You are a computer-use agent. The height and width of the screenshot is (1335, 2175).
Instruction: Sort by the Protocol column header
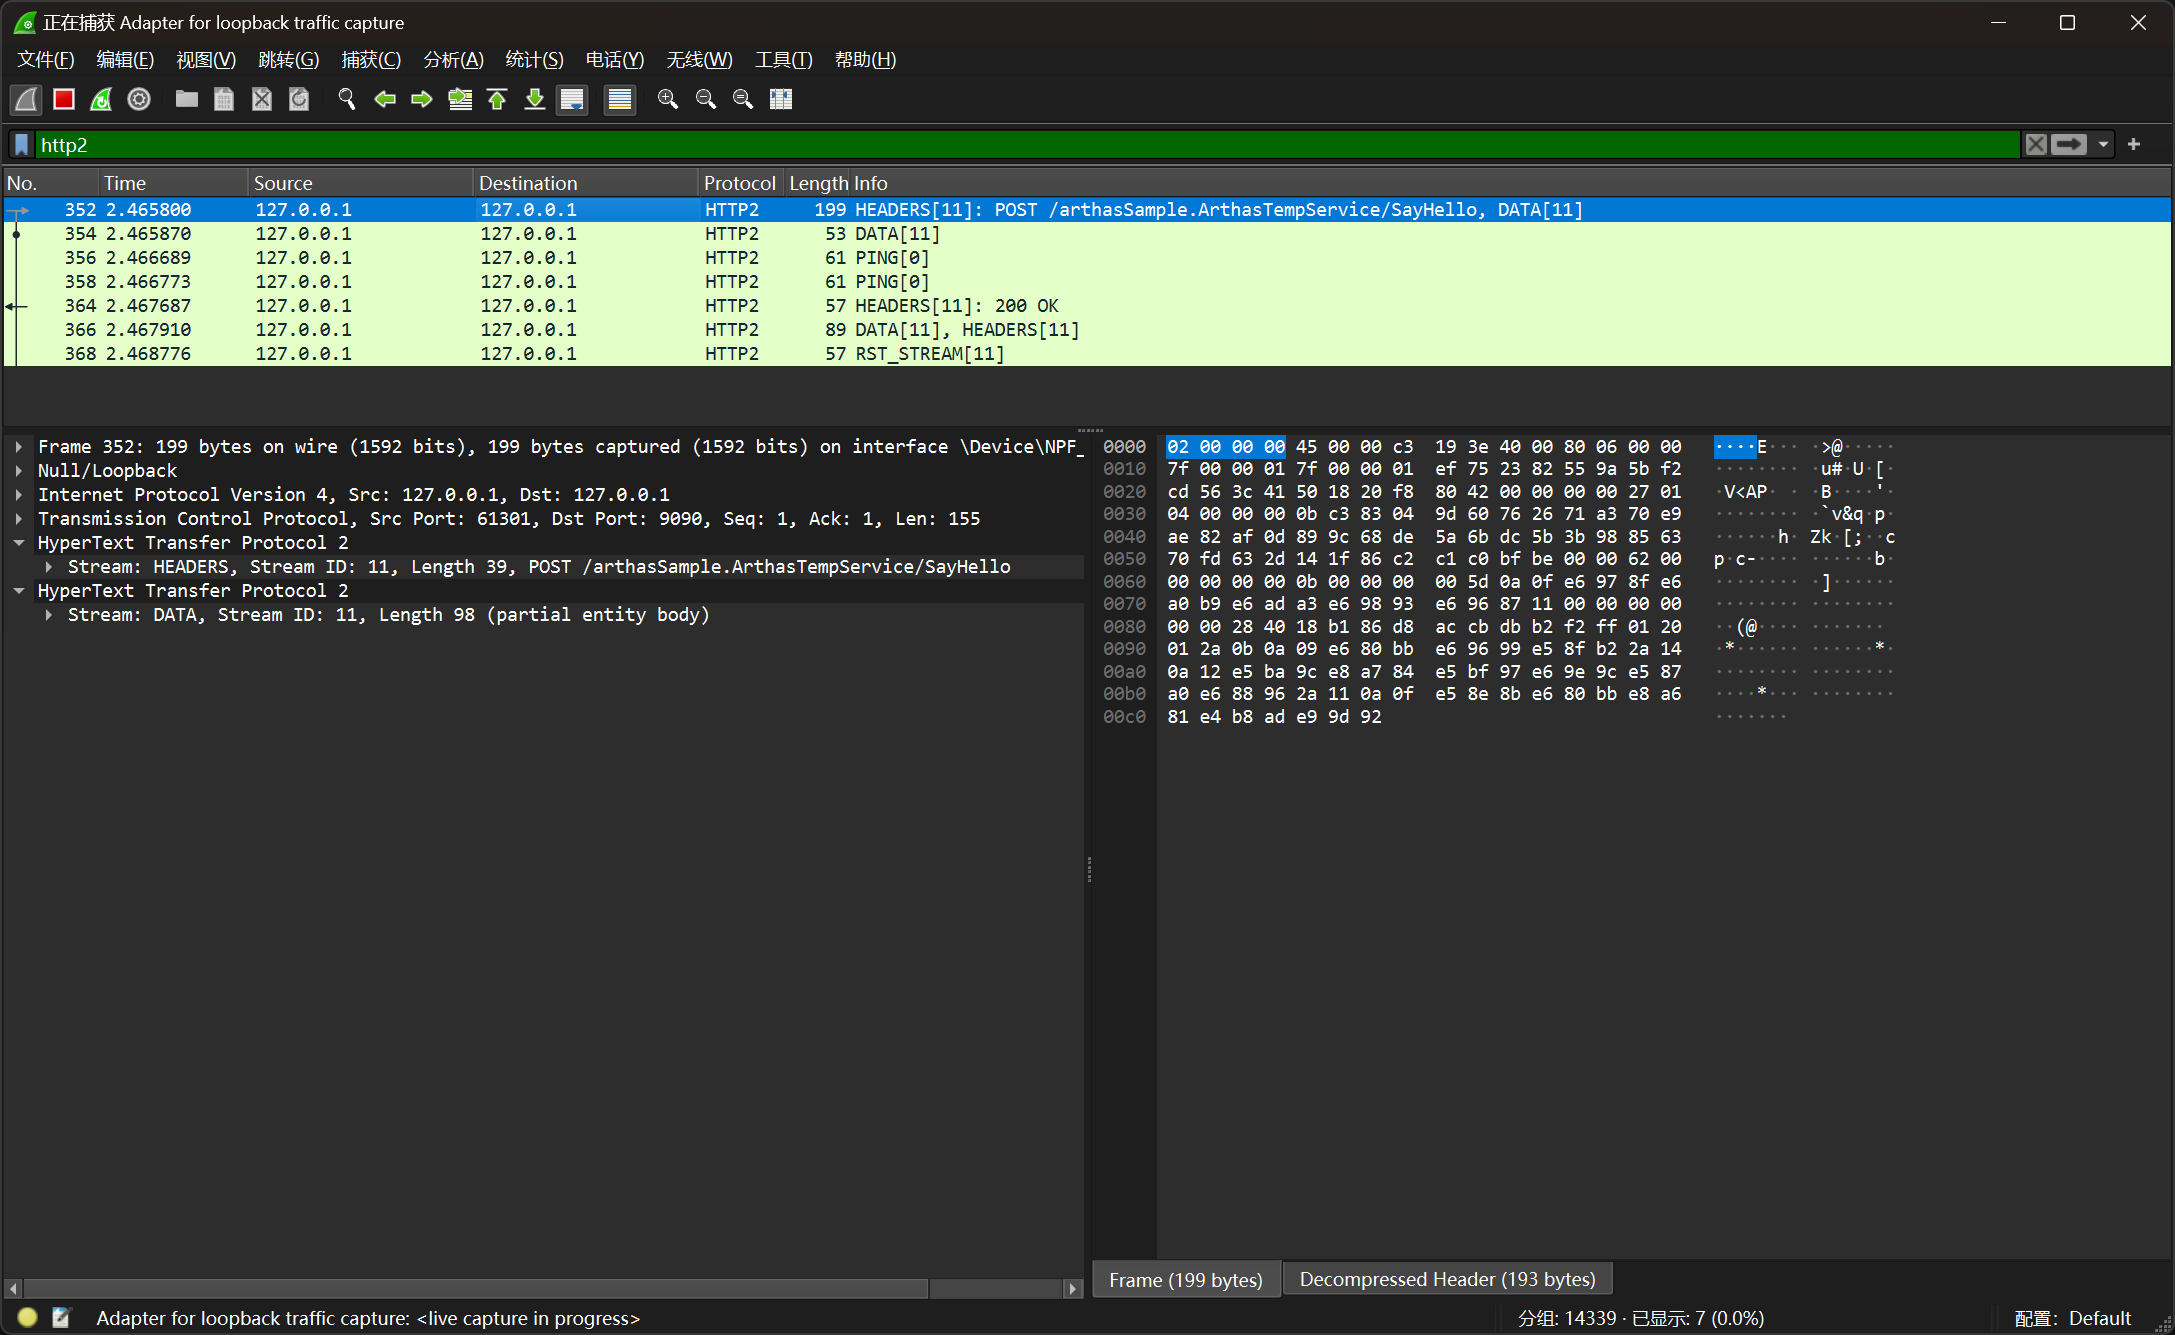(740, 183)
